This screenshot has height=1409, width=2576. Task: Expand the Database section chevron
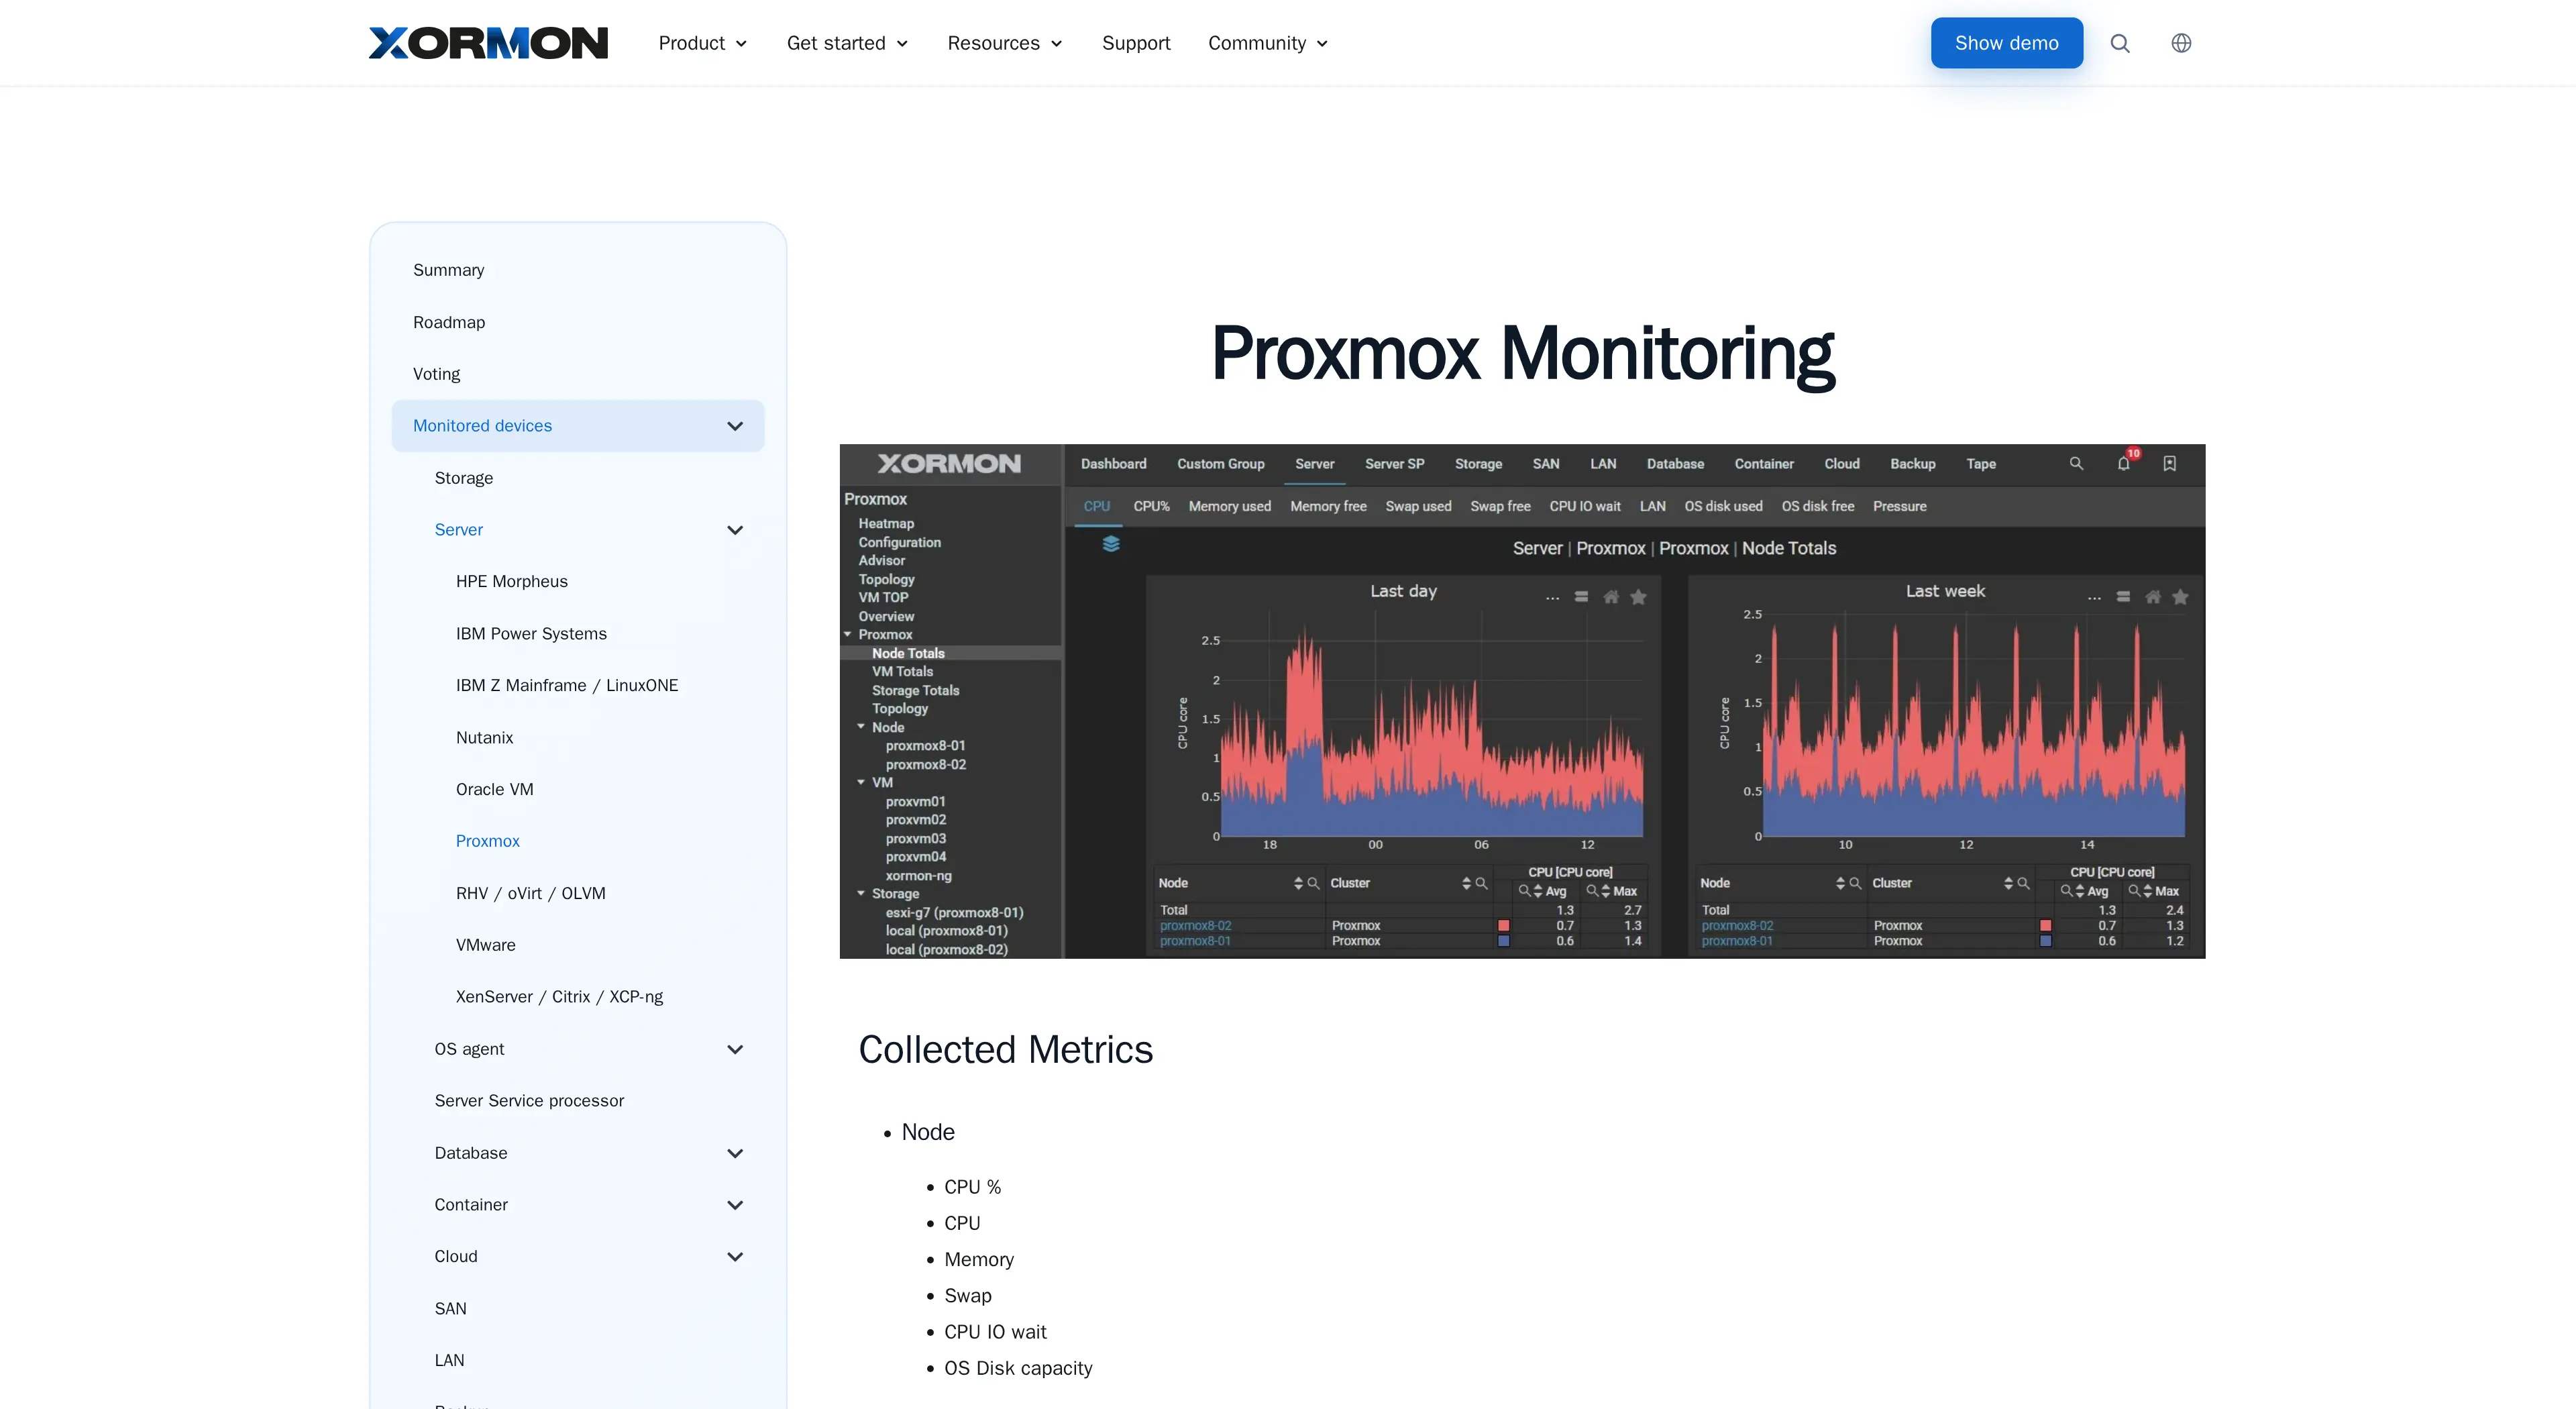pos(735,1153)
